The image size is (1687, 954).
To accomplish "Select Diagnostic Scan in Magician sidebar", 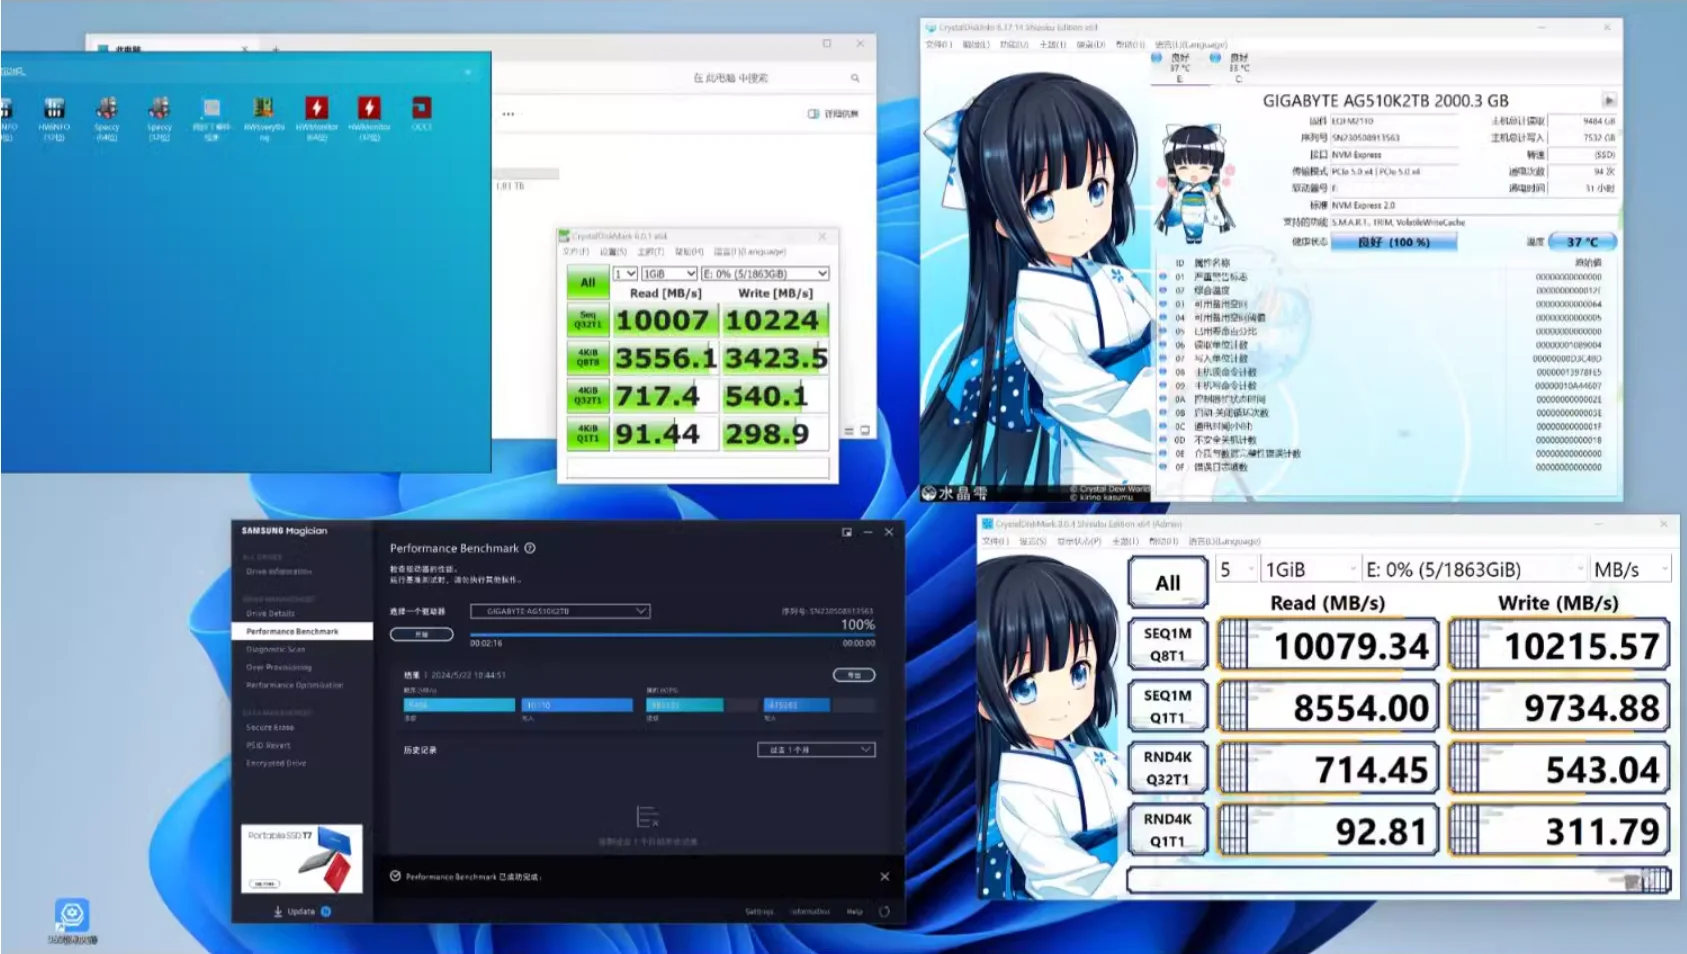I will click(276, 649).
